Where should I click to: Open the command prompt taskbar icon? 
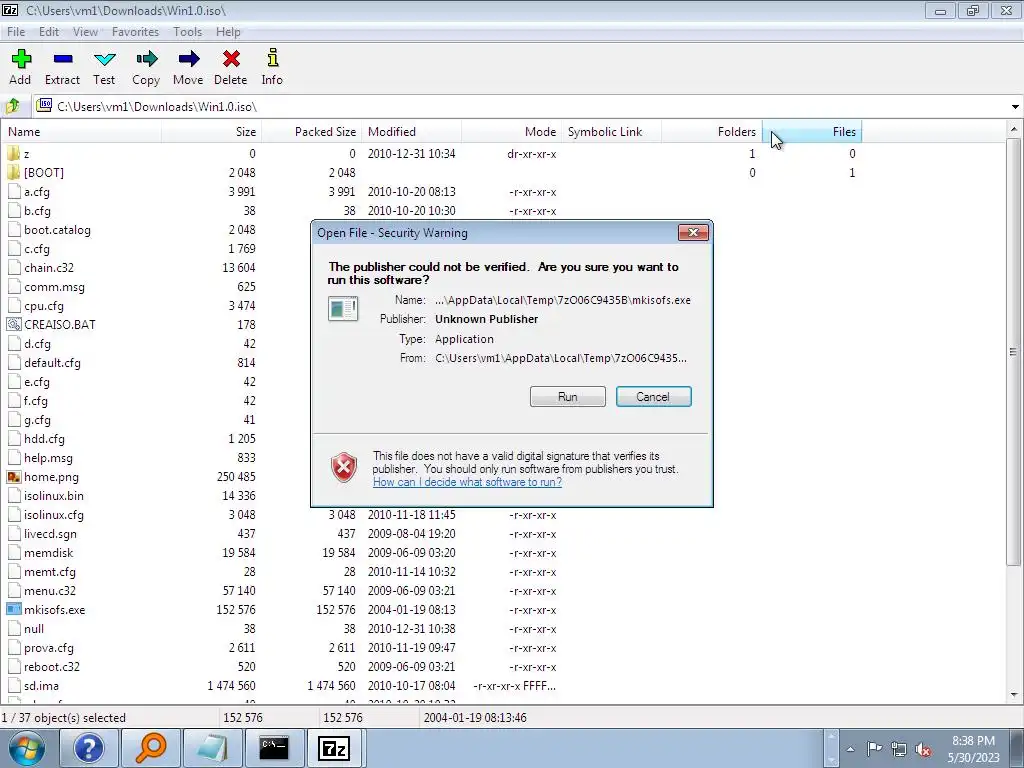pos(274,748)
